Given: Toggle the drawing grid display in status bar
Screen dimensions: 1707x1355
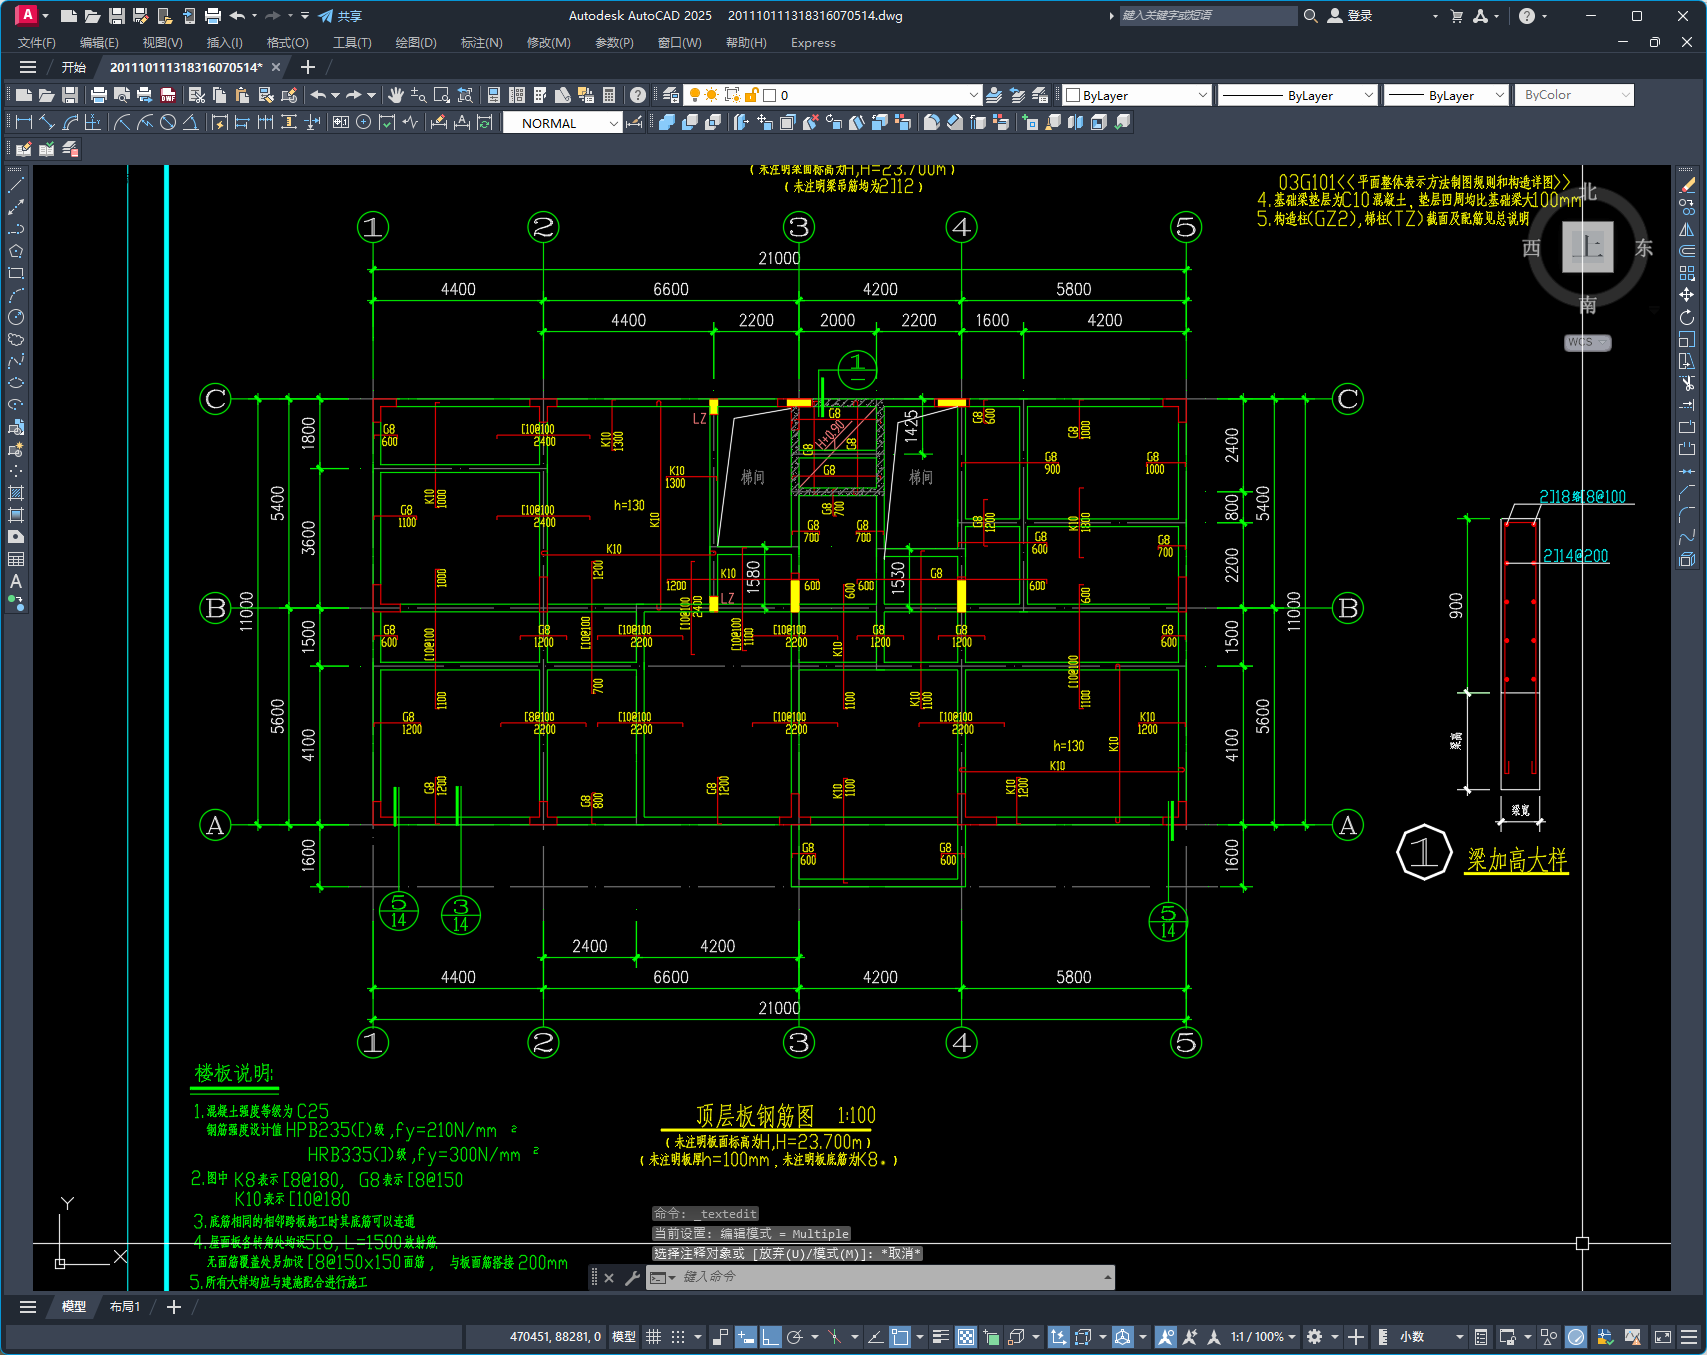Looking at the screenshot, I should [653, 1337].
